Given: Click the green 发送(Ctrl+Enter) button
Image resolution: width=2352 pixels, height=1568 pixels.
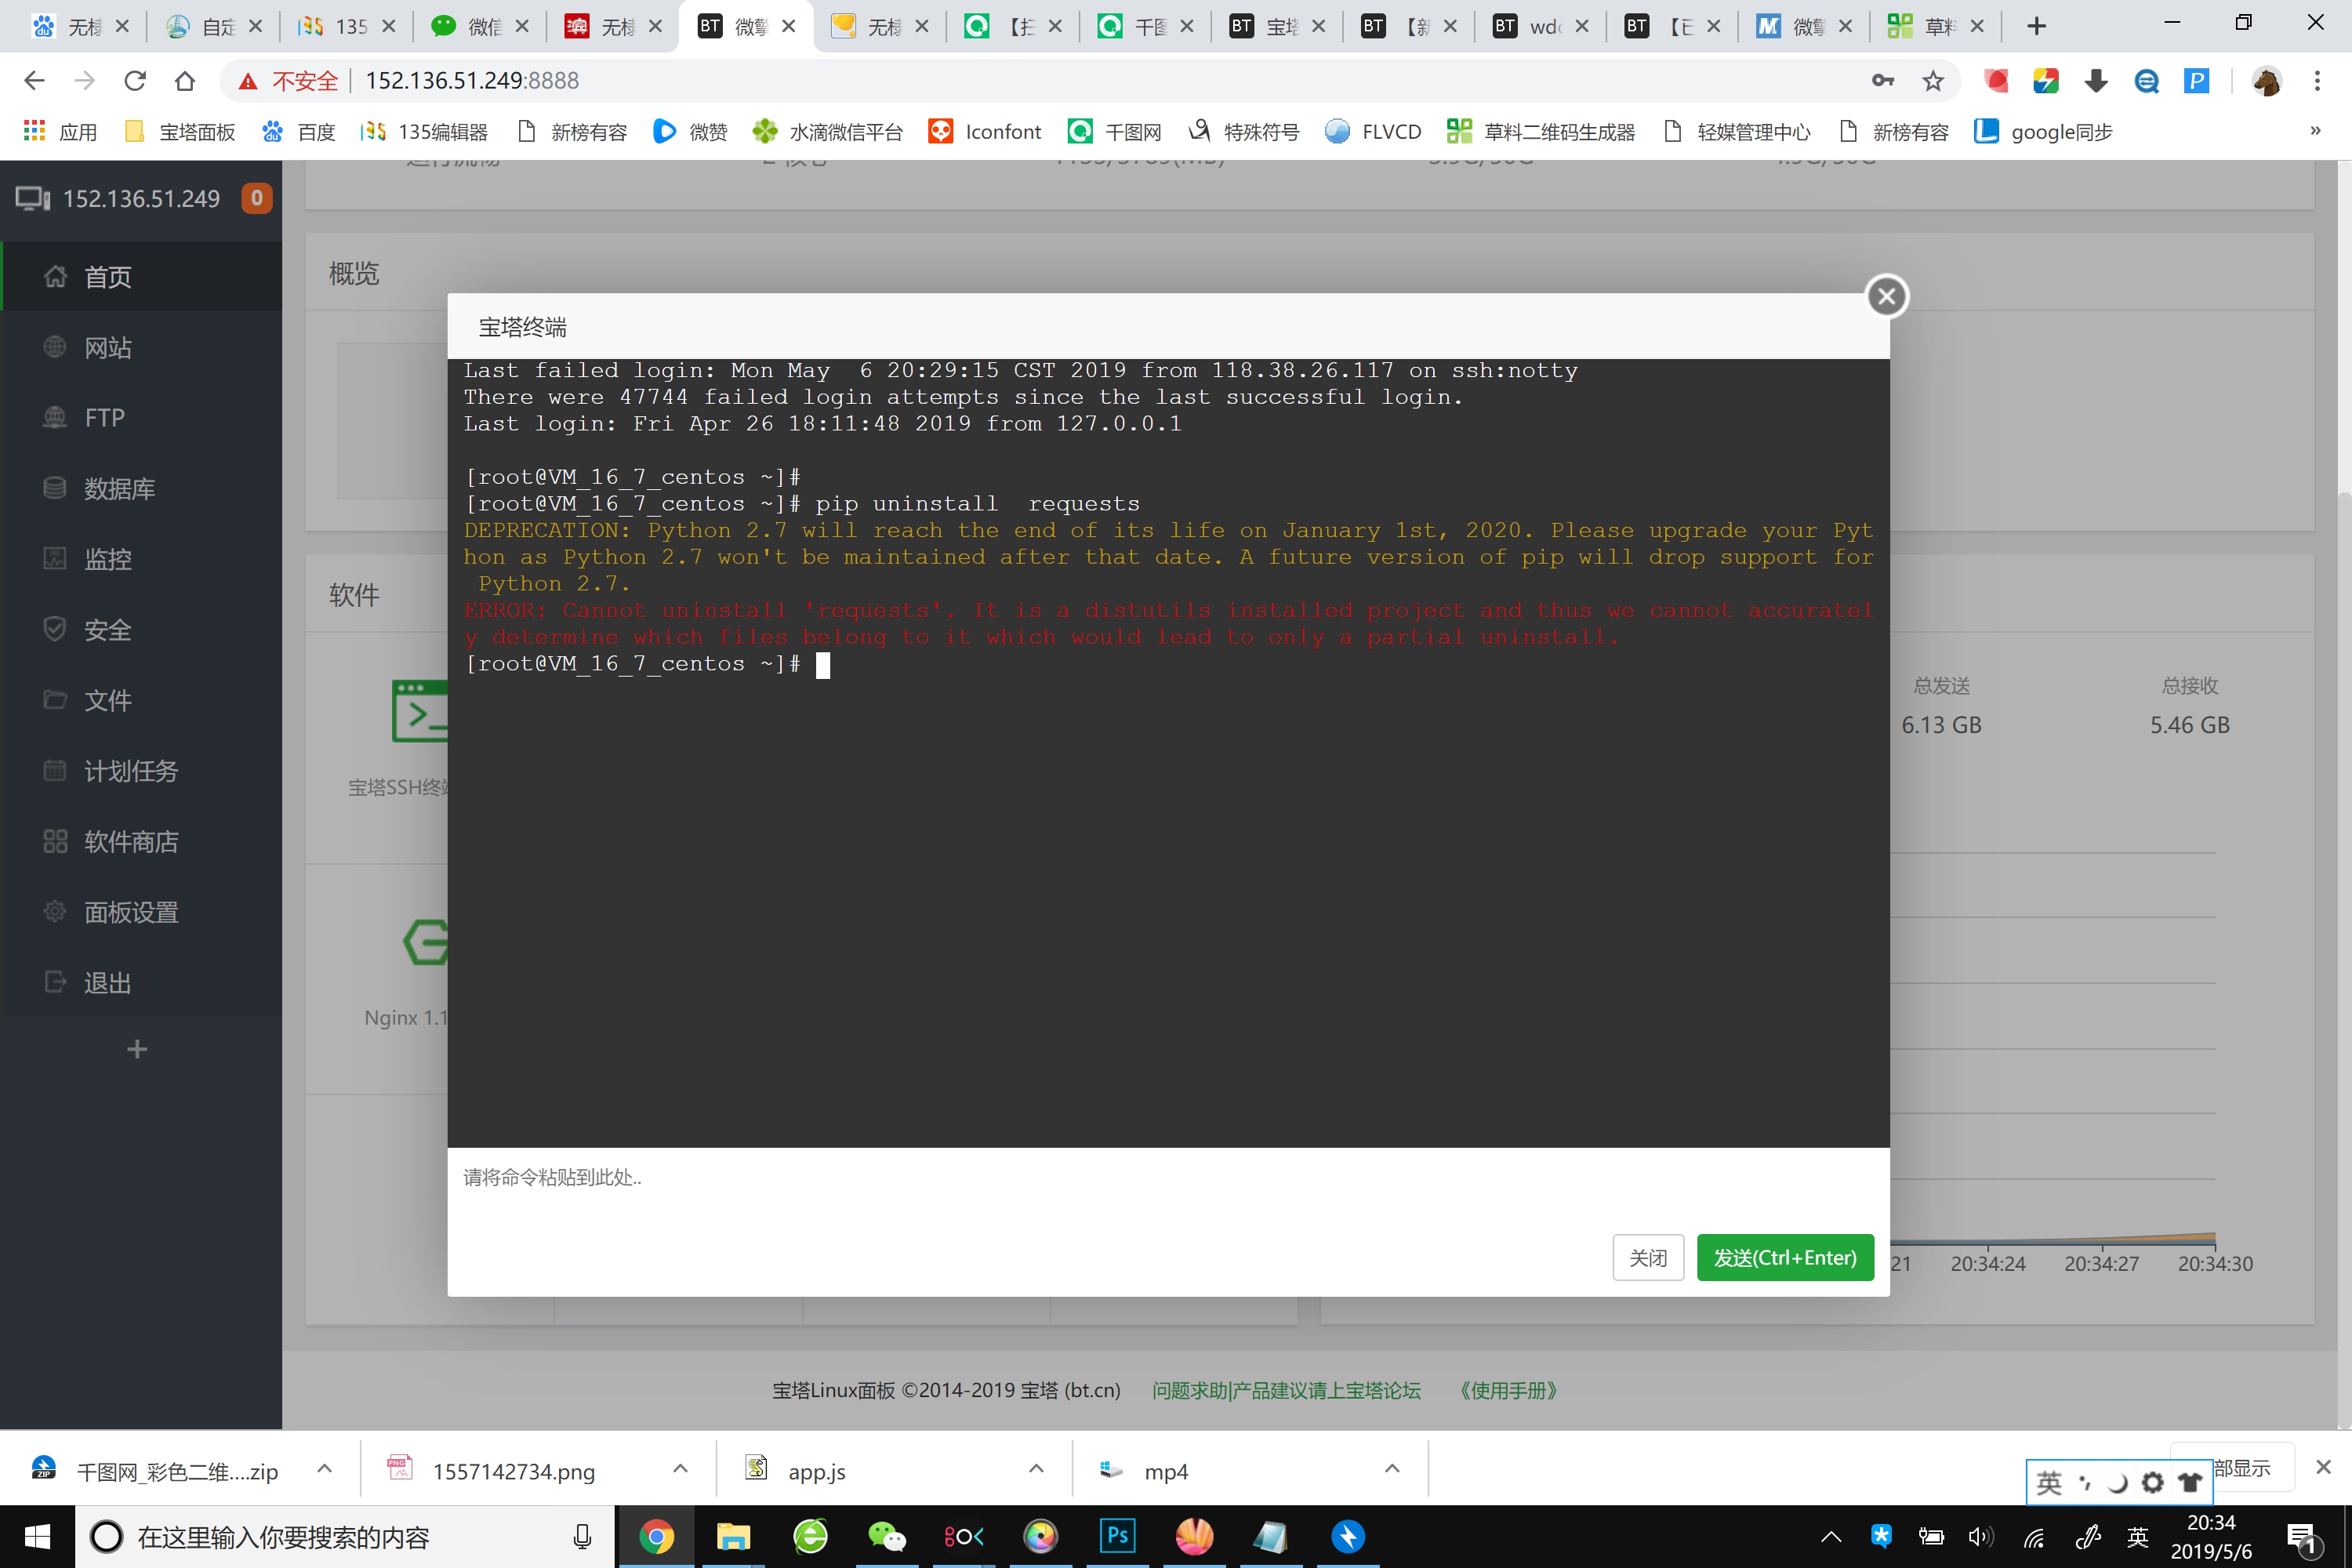Looking at the screenshot, I should (1785, 1257).
